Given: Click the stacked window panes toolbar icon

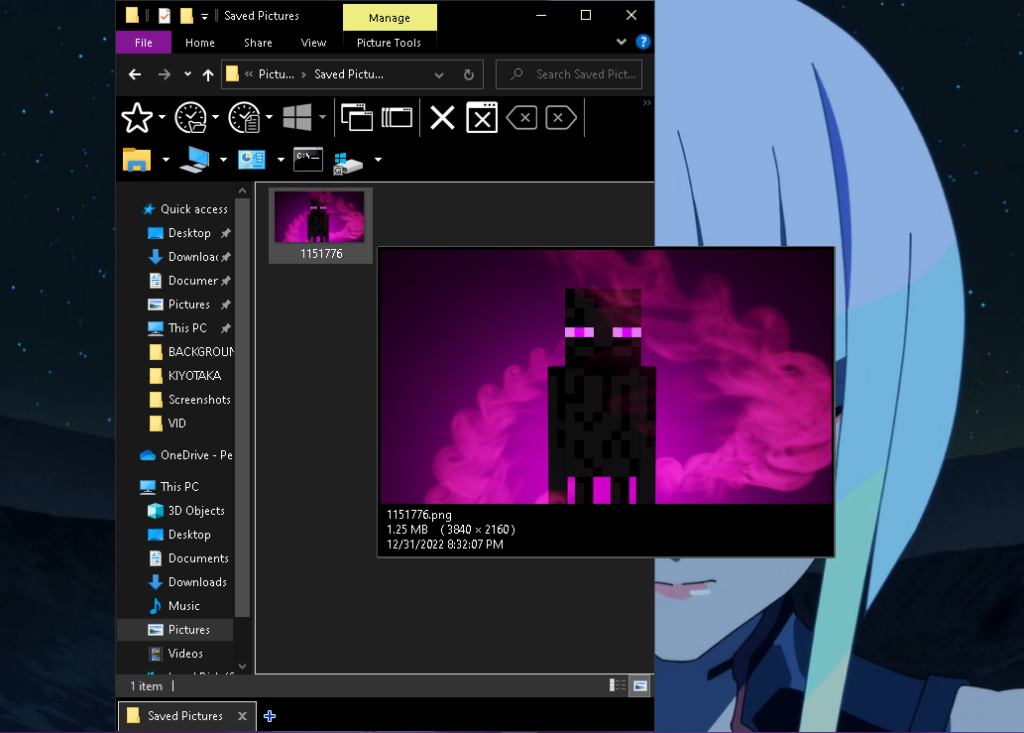Looking at the screenshot, I should [x=397, y=118].
